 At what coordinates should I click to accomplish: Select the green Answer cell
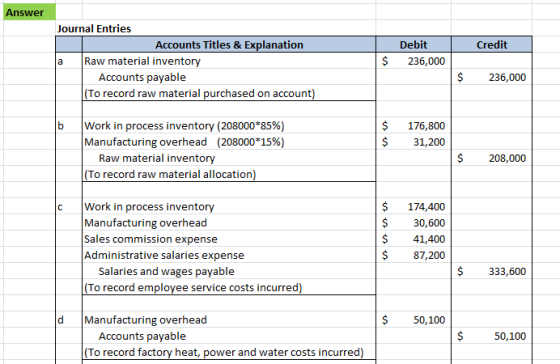pyautogui.click(x=29, y=12)
